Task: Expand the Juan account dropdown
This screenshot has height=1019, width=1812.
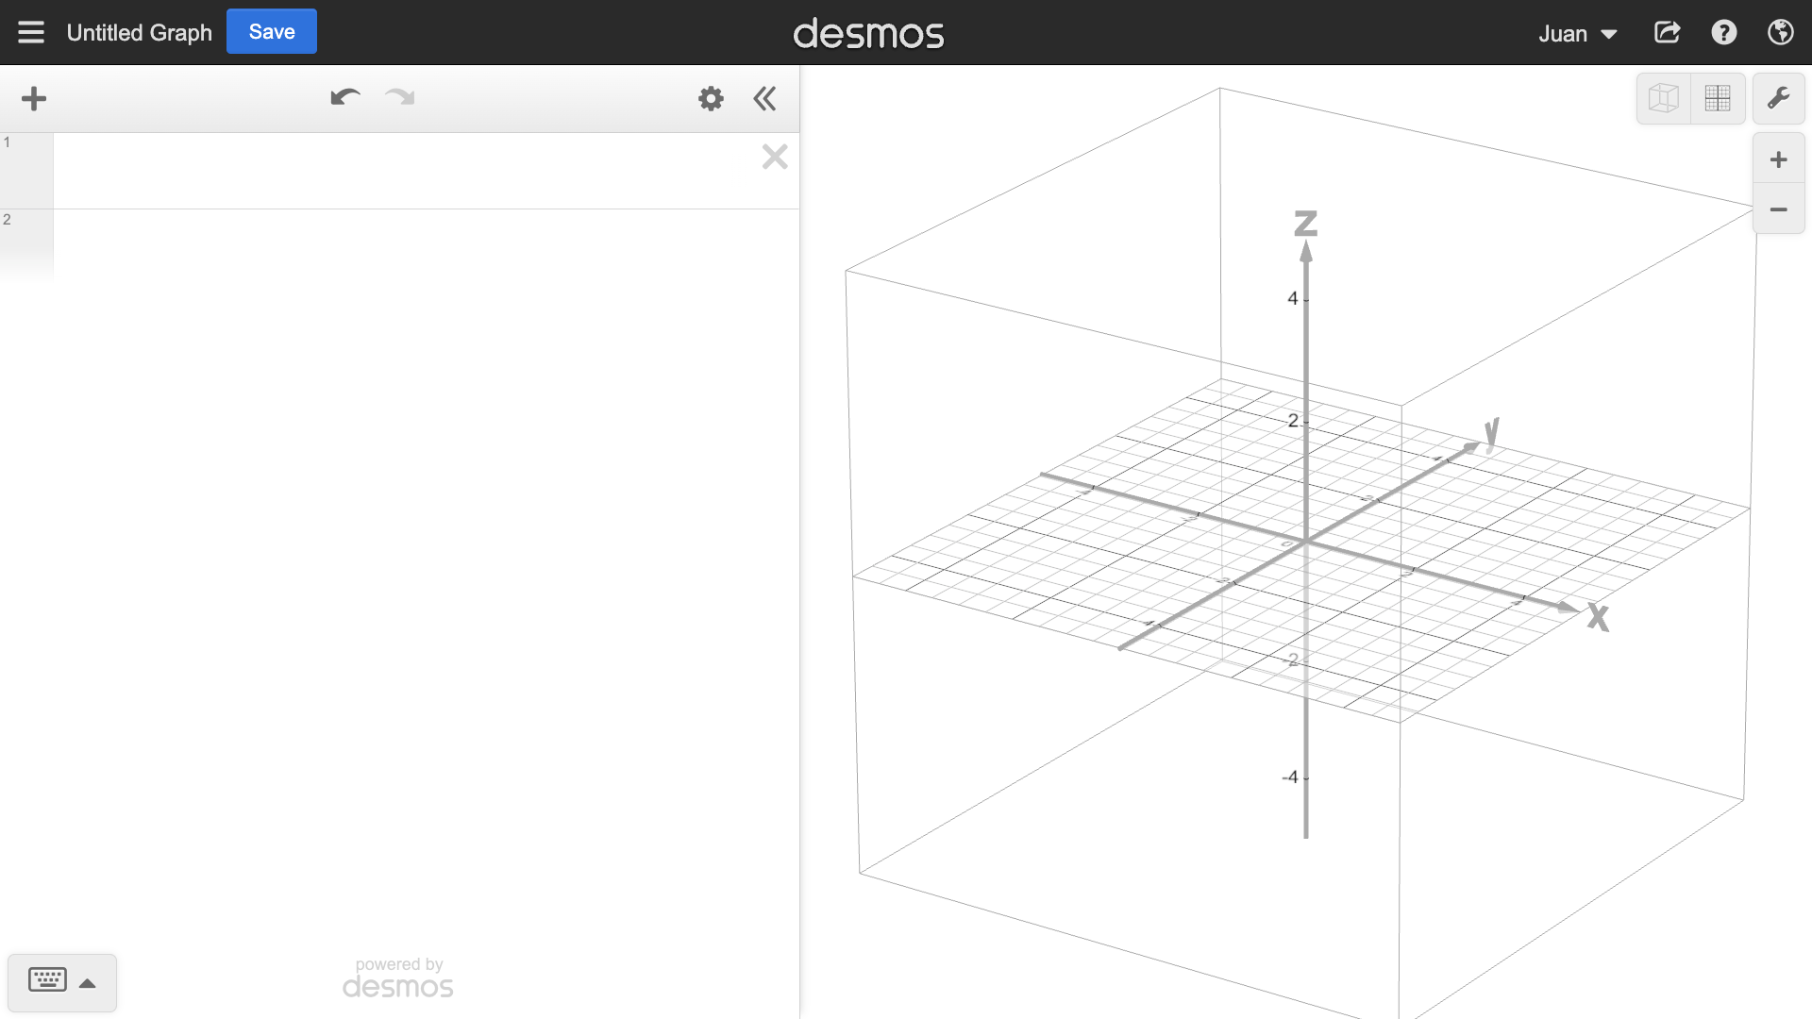Action: [x=1577, y=33]
